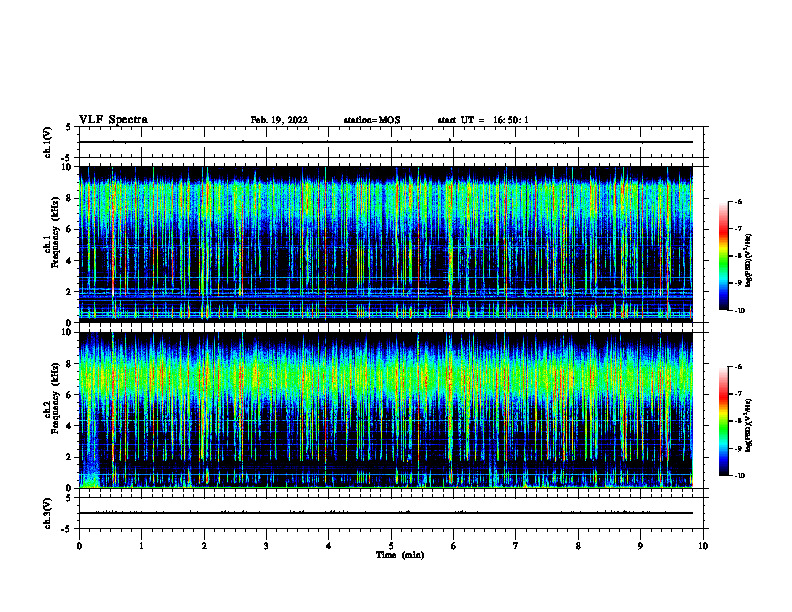Click bottom time axis tick label '10'
792x612 pixels.
(703, 546)
